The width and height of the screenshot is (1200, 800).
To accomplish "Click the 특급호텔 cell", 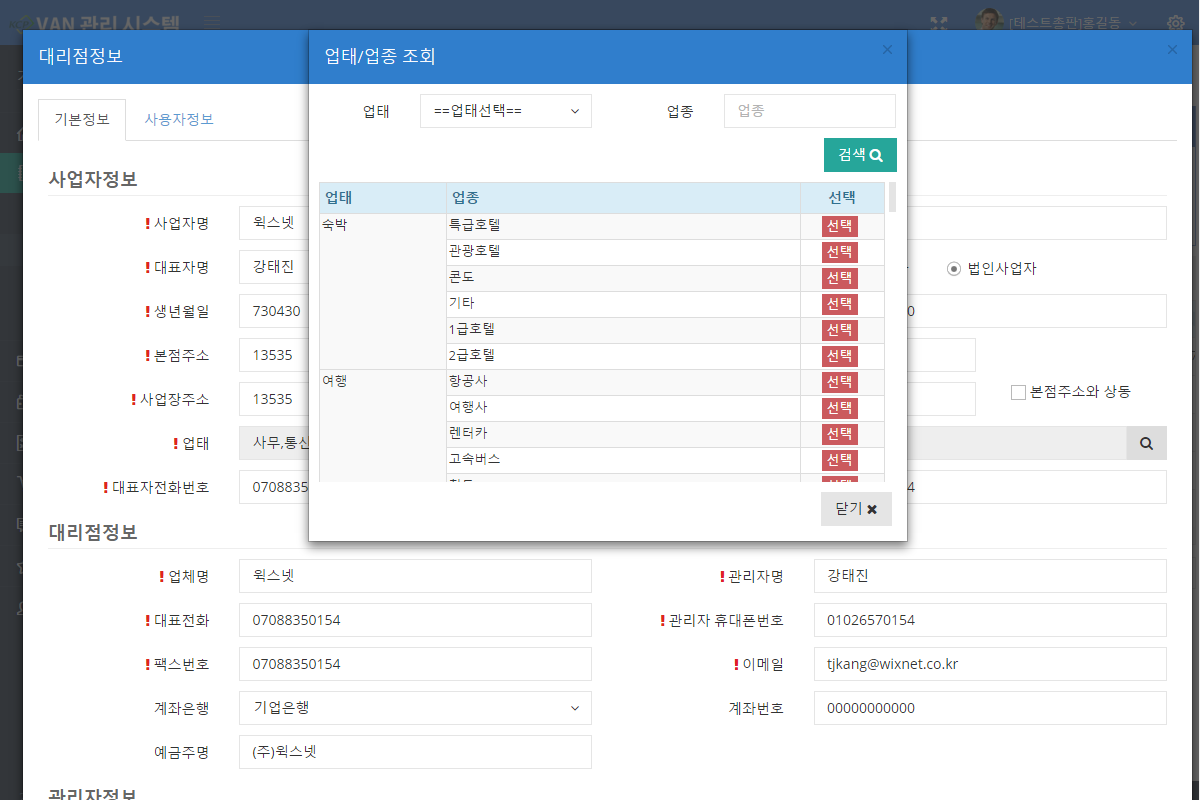I will click(x=623, y=226).
